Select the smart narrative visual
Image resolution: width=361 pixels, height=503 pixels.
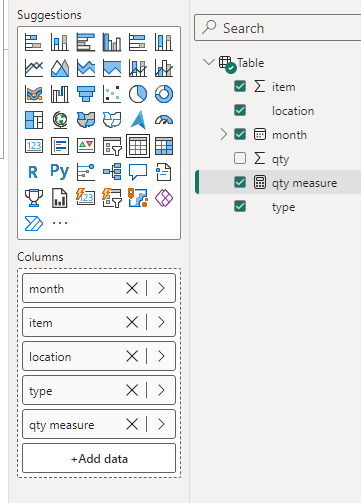164,172
